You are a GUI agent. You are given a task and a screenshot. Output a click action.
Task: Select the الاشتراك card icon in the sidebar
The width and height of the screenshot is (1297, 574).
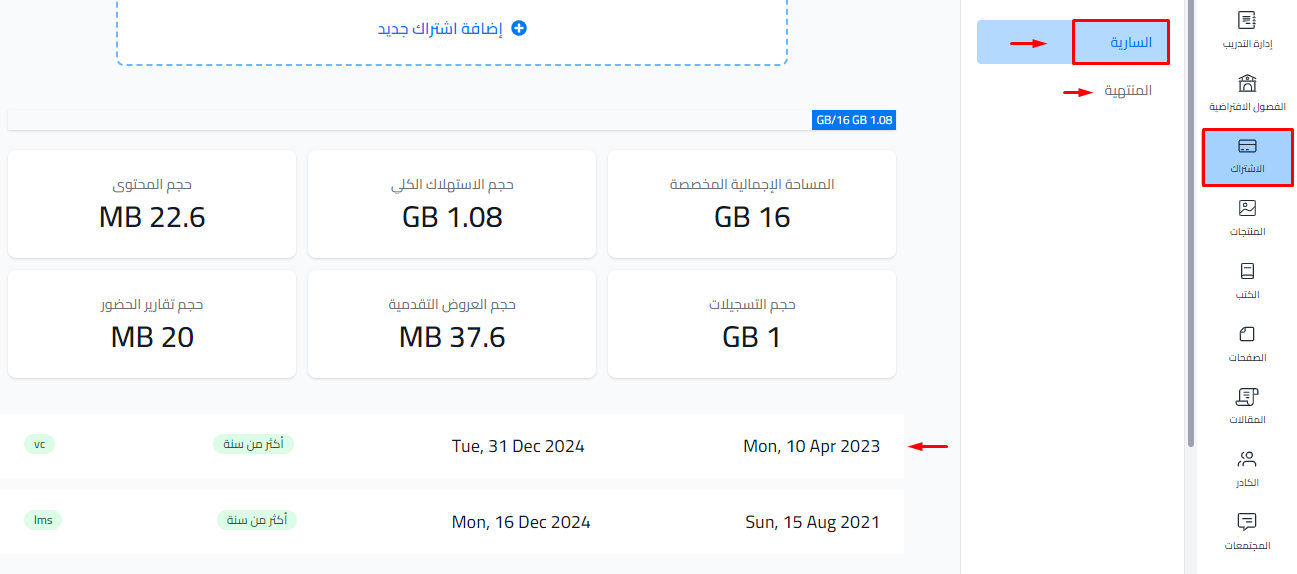(1246, 146)
